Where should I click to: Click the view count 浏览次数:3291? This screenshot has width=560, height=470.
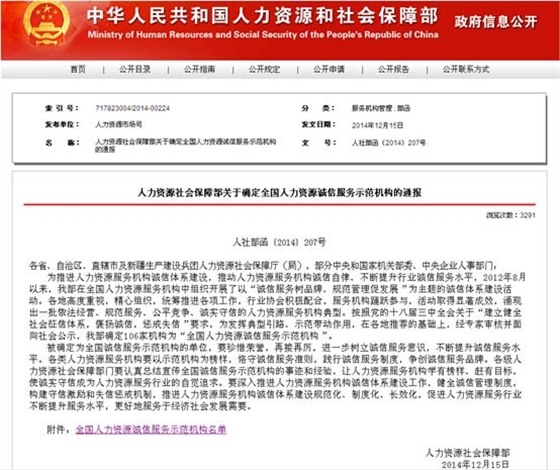pos(511,215)
